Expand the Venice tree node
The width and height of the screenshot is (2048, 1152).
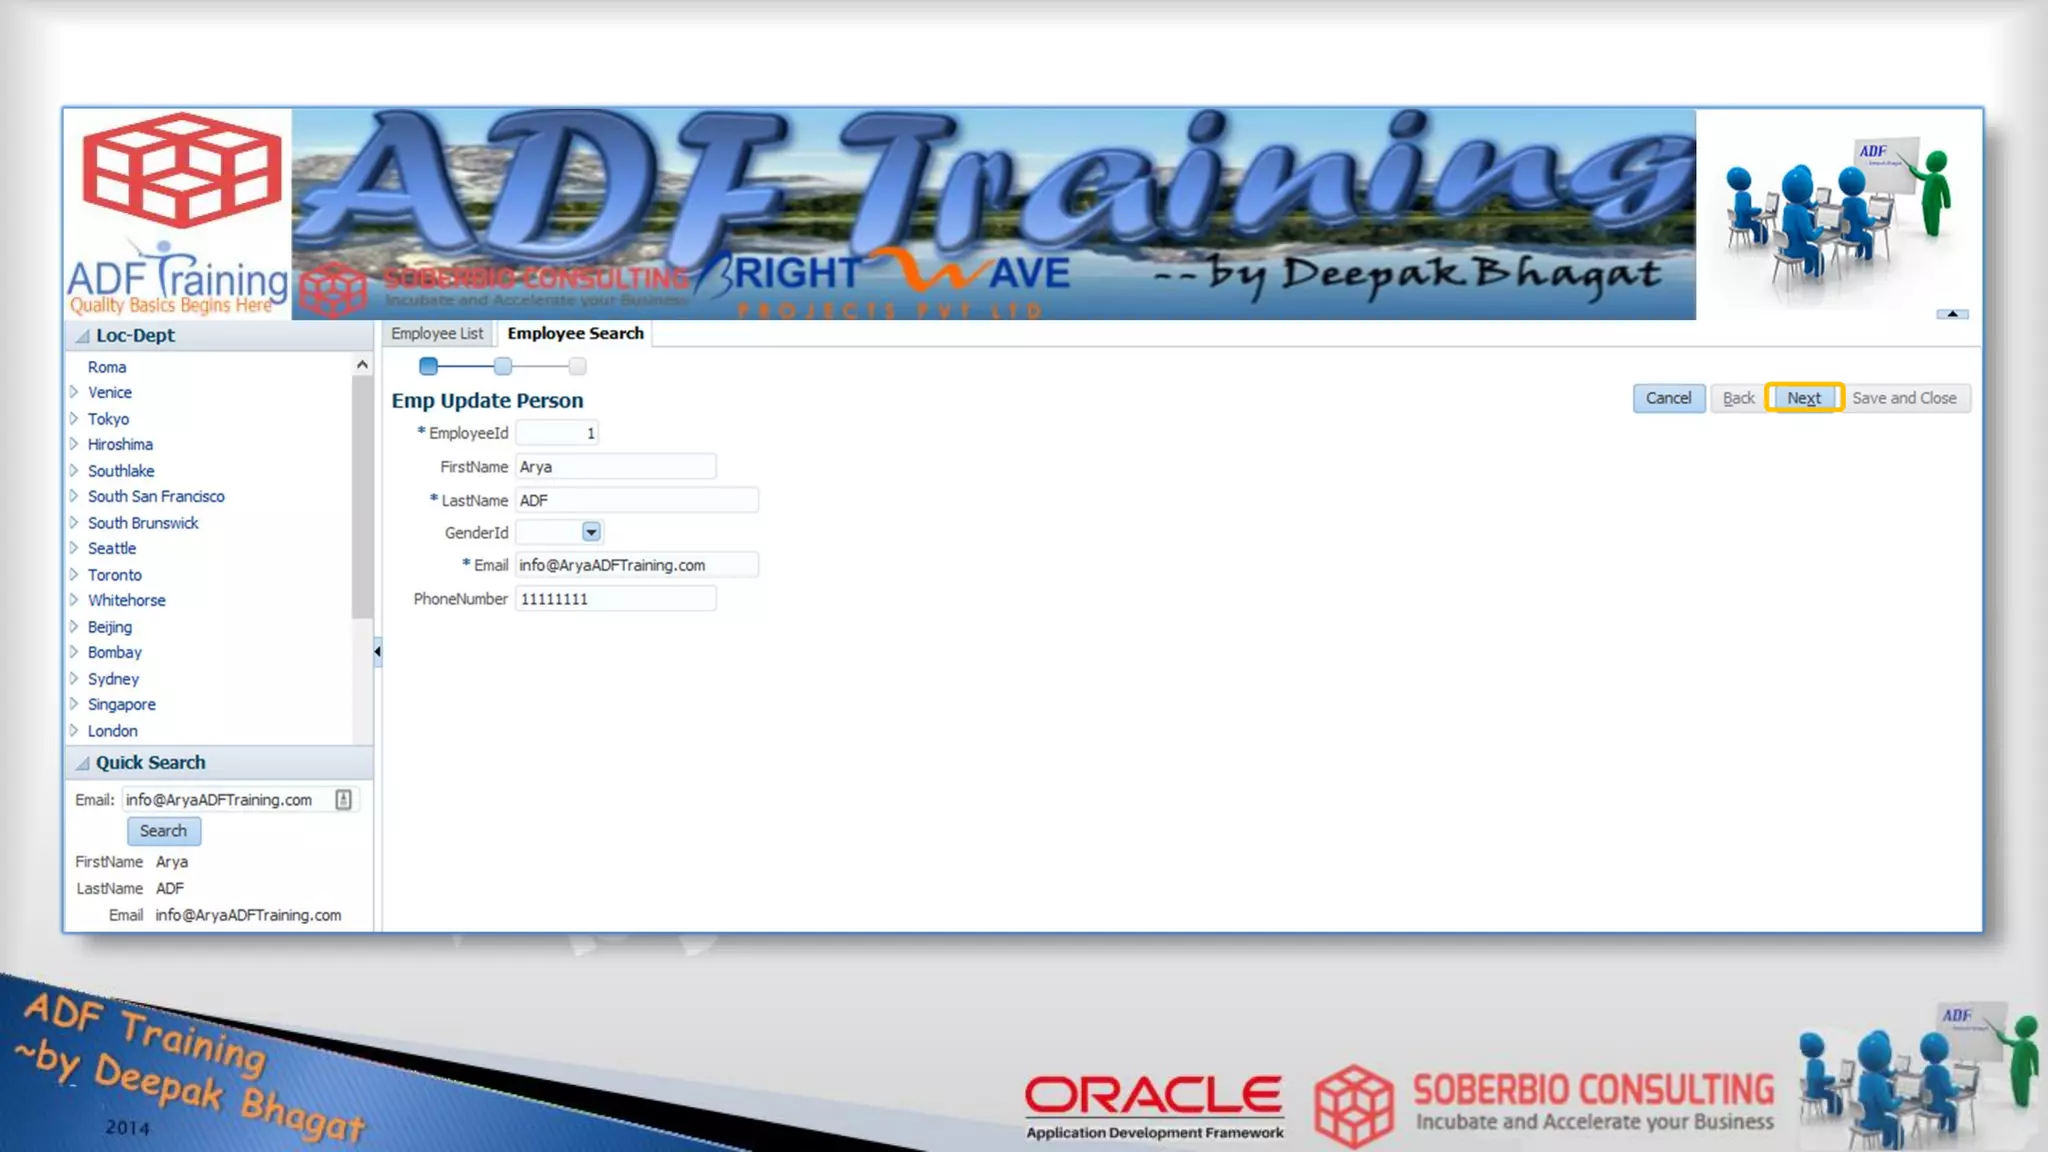tap(74, 392)
